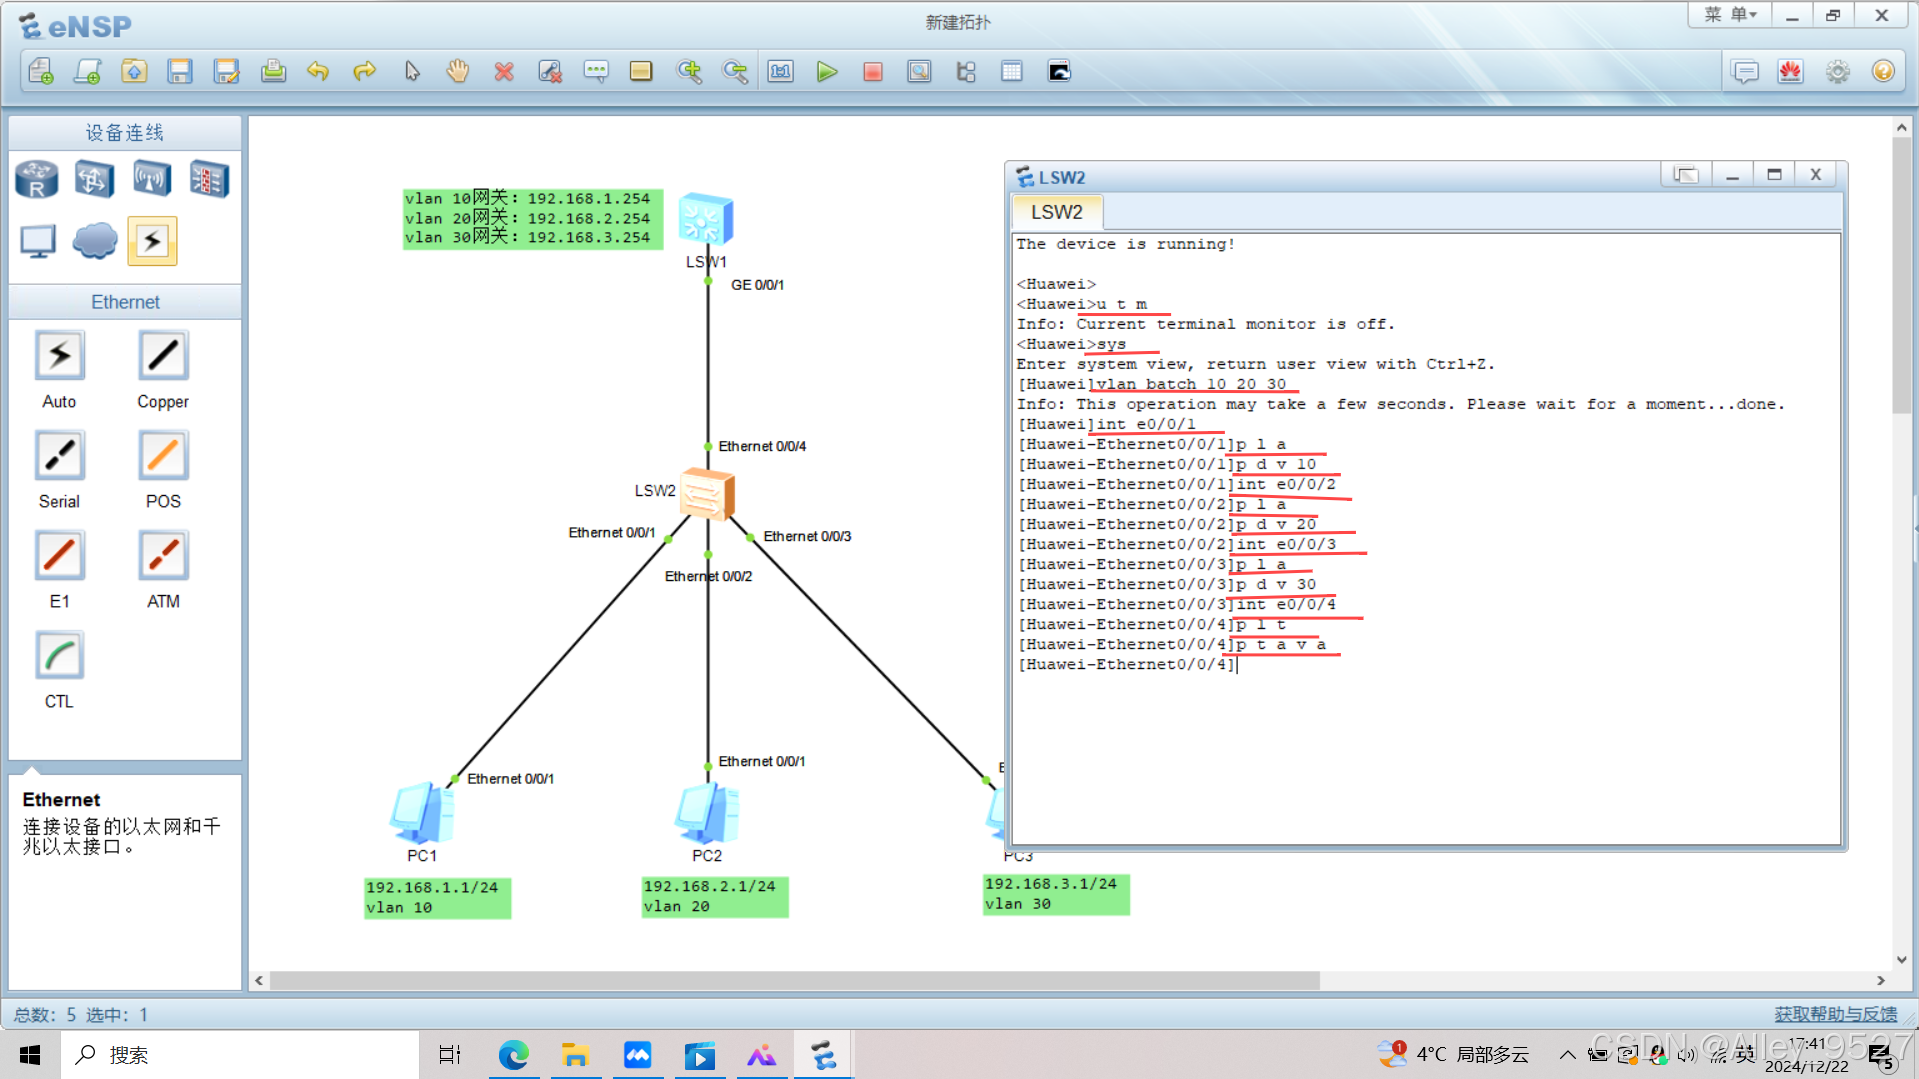The height and width of the screenshot is (1079, 1919).
Task: Open the Windows Start menu
Action: tap(30, 1055)
